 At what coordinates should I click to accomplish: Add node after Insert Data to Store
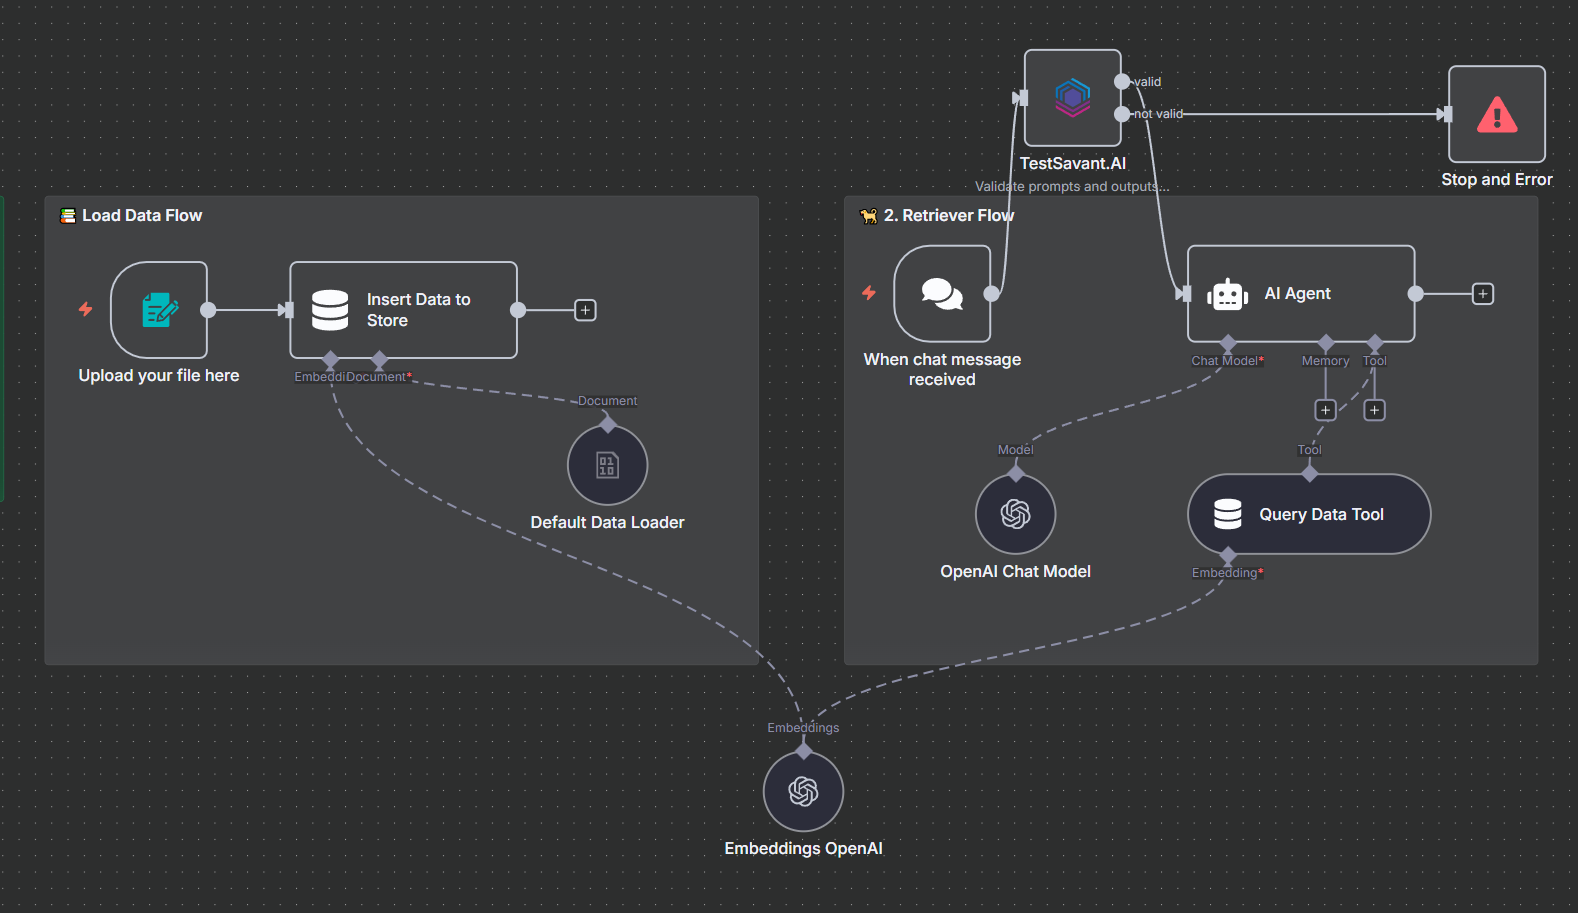click(585, 310)
